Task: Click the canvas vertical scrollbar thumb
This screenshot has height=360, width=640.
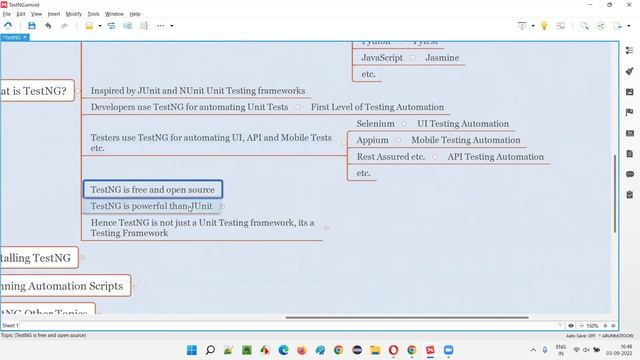Action: tap(615, 194)
